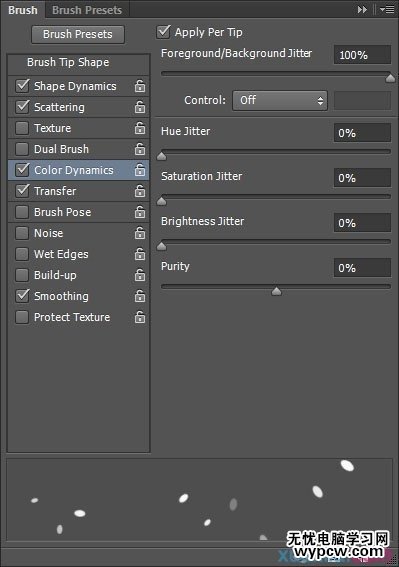Open the Brush panel flyout menu
This screenshot has width=399, height=567.
point(387,10)
